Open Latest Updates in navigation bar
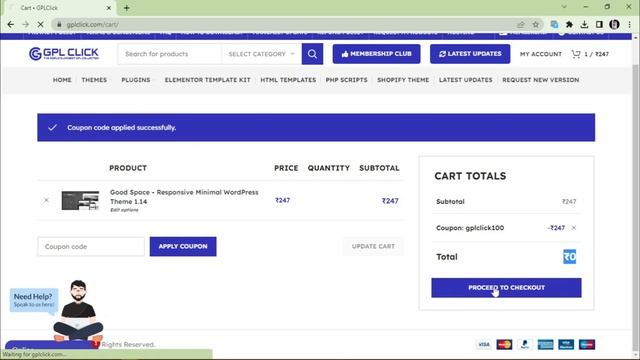The width and height of the screenshot is (640, 360). (x=466, y=80)
